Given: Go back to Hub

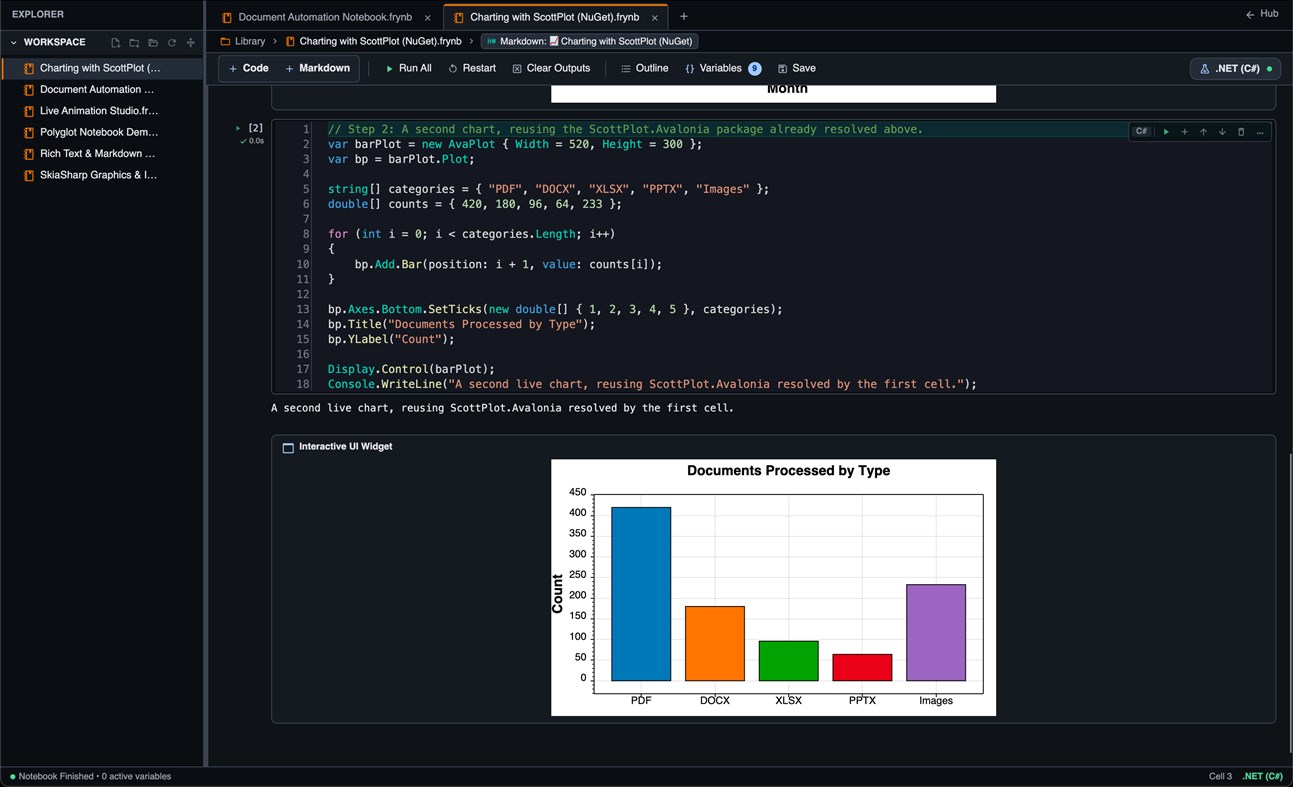Looking at the screenshot, I should pyautogui.click(x=1262, y=14).
